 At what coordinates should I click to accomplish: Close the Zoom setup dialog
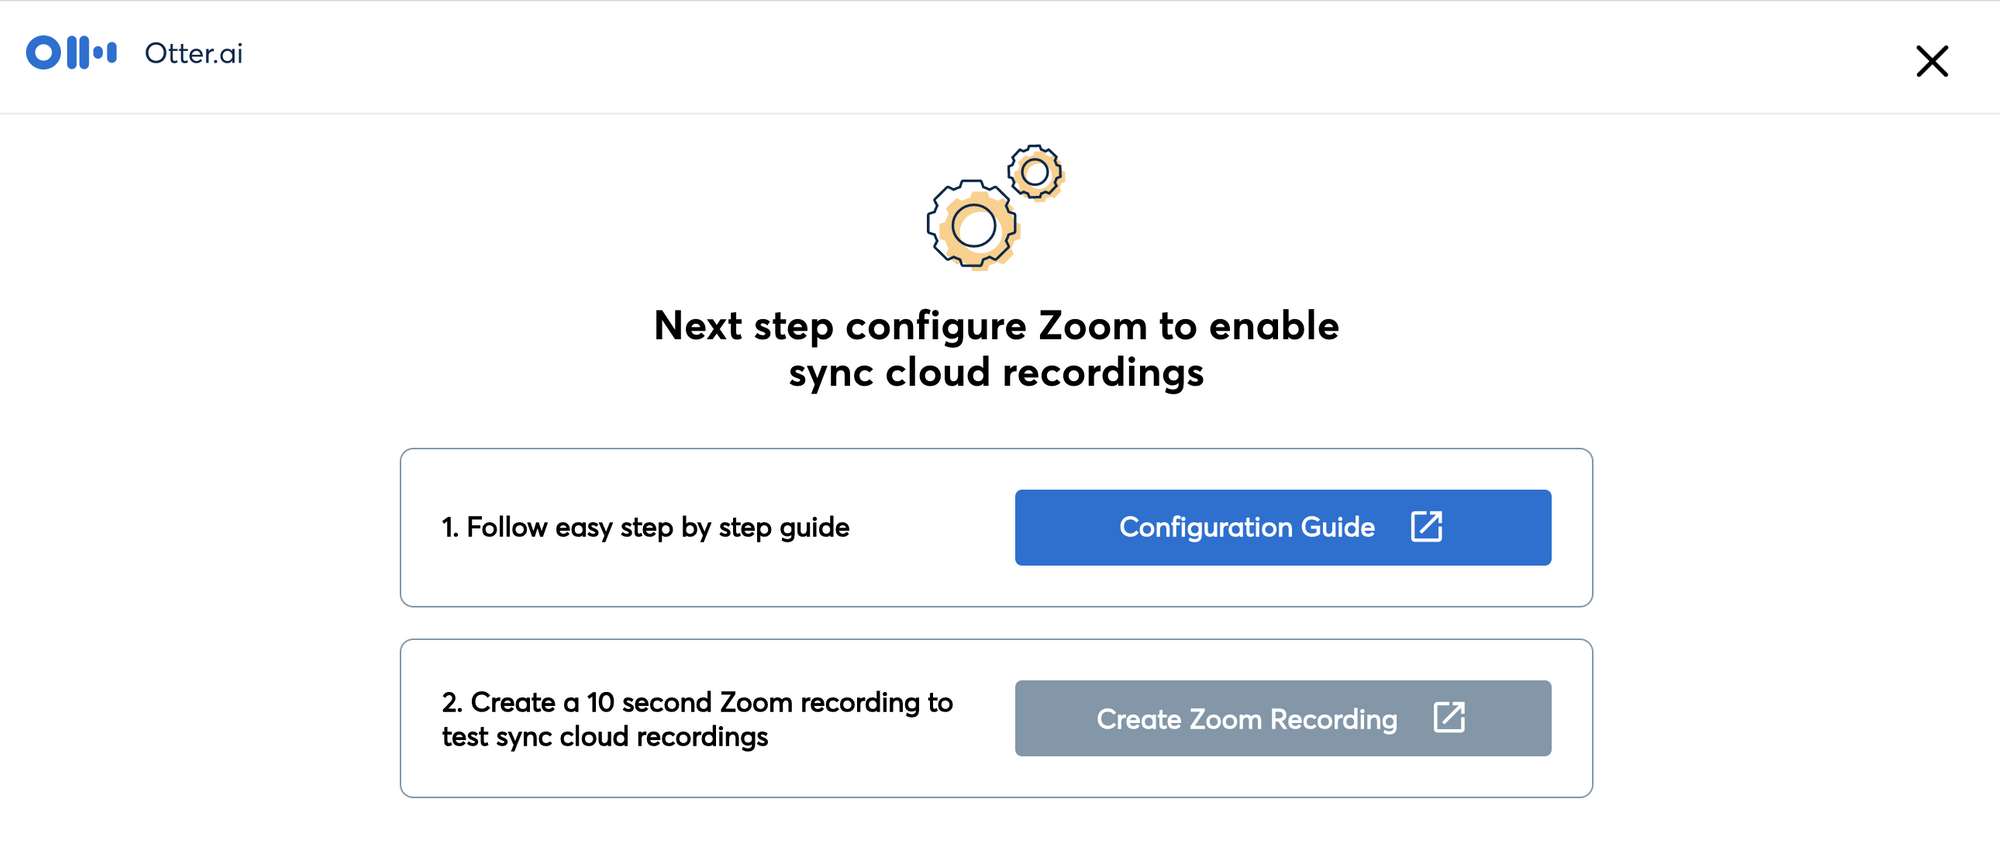pyautogui.click(x=1931, y=61)
